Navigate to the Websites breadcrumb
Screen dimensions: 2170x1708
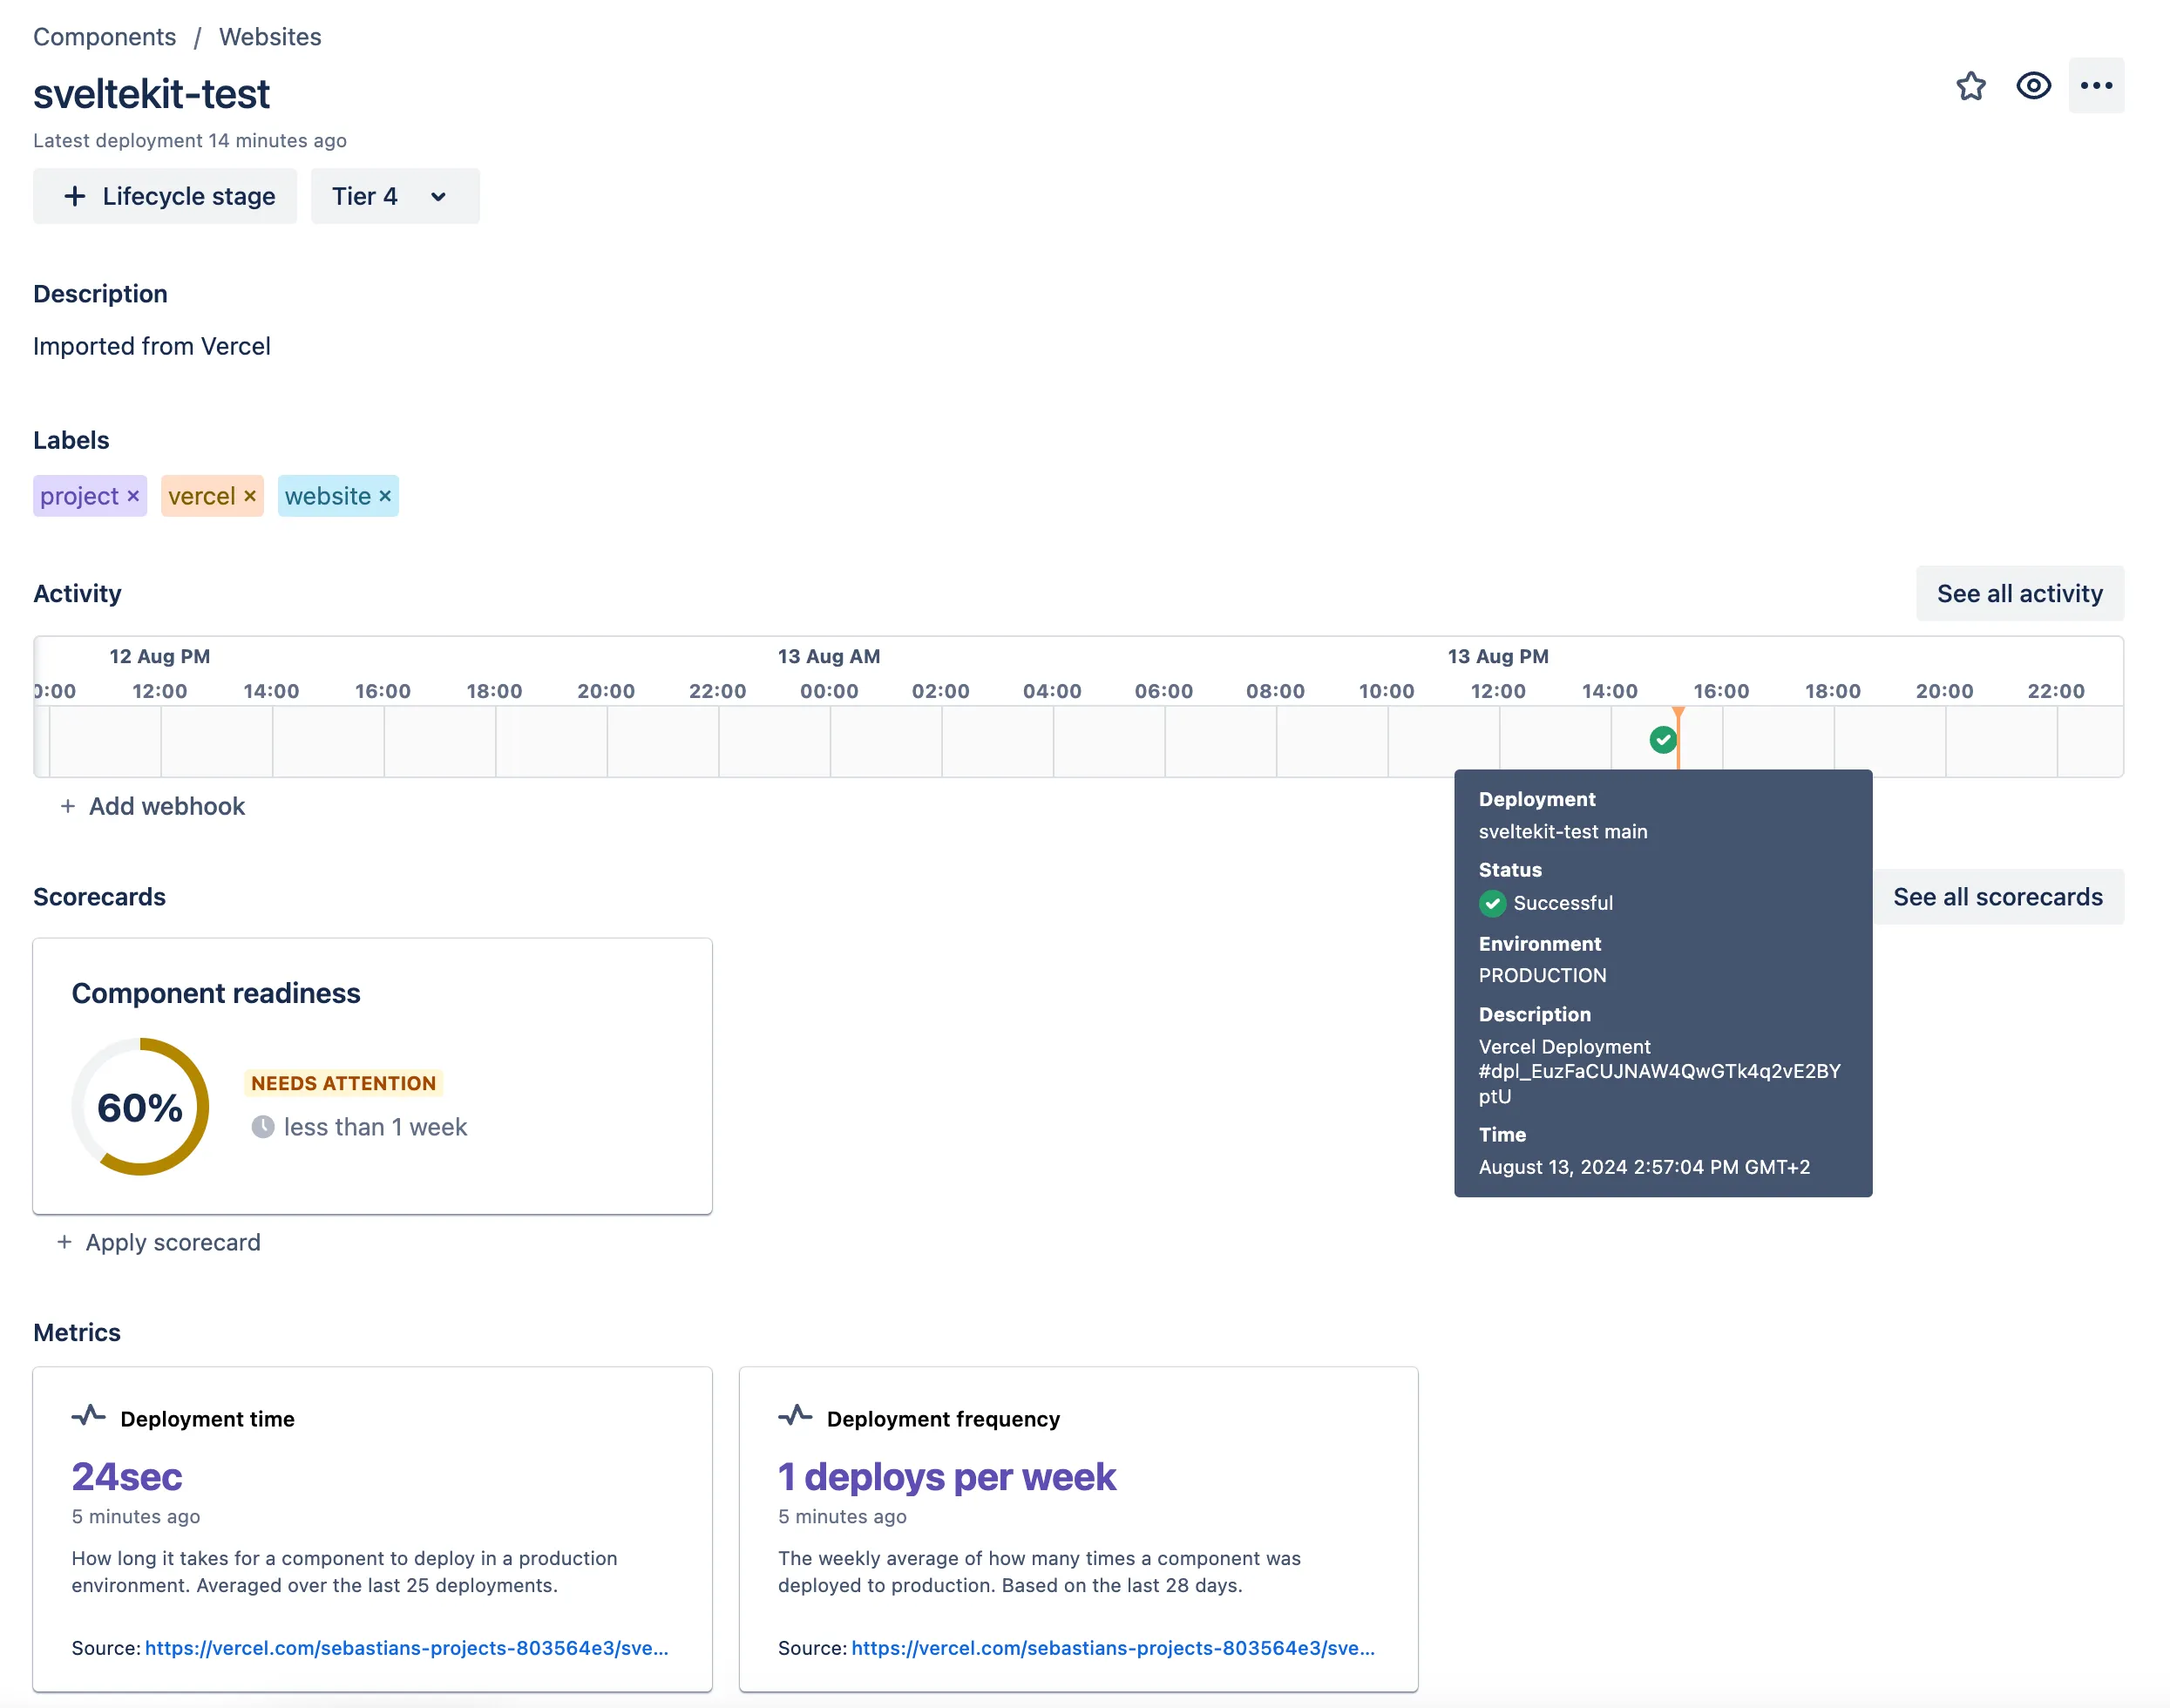tap(270, 36)
